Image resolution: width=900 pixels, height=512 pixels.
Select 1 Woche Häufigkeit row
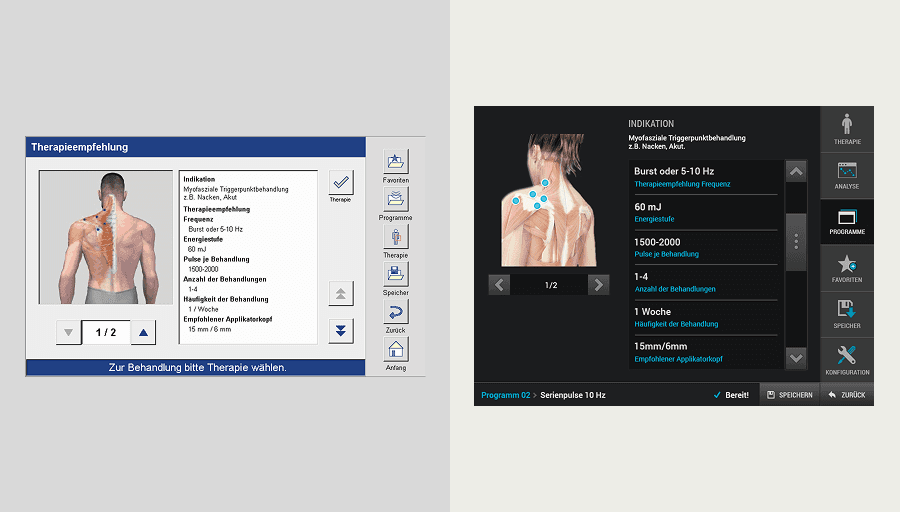tap(706, 317)
